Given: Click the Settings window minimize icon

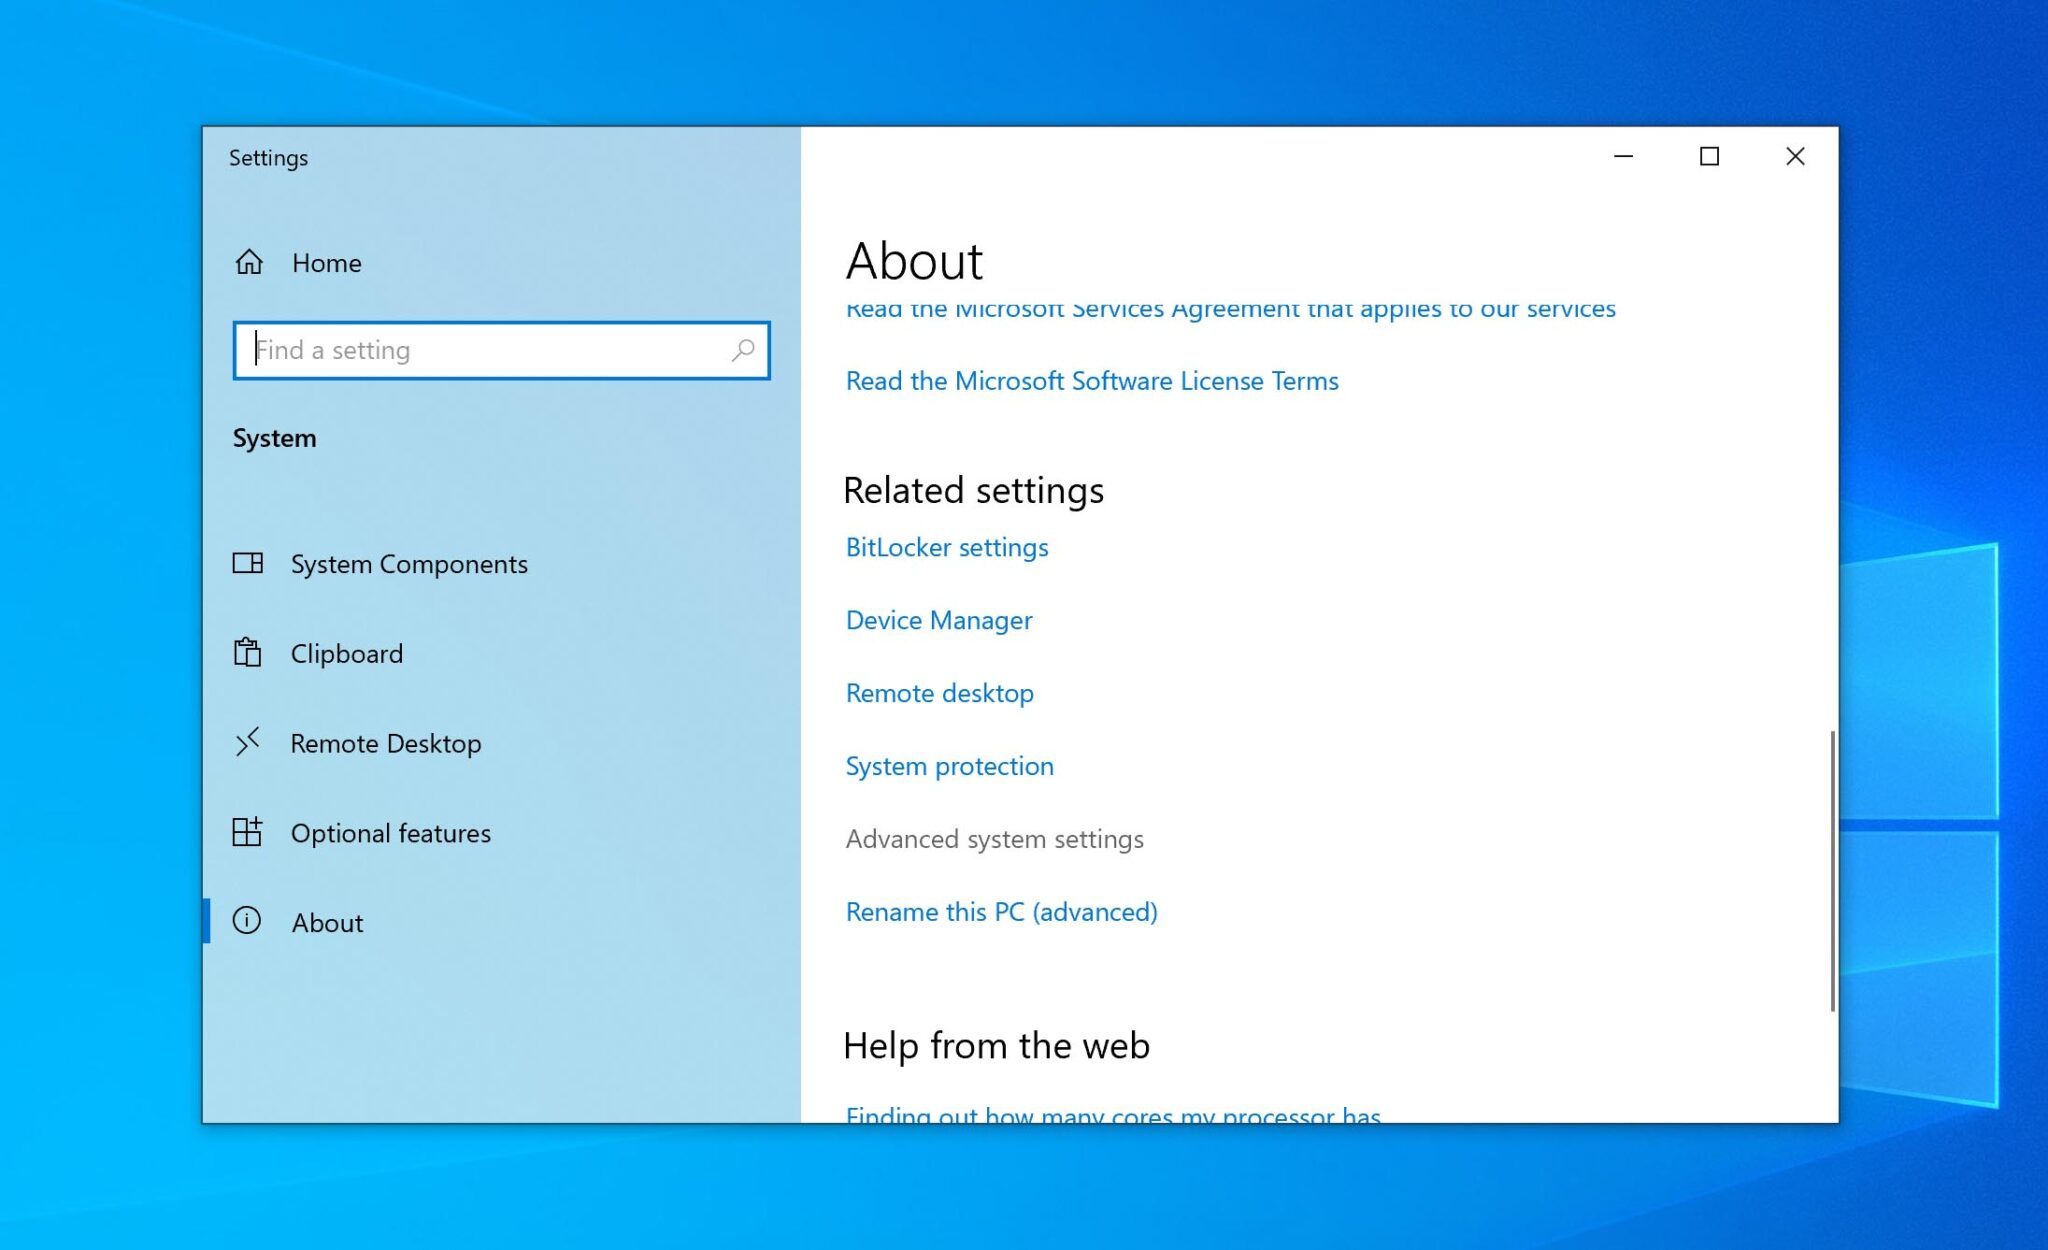Looking at the screenshot, I should [1622, 157].
